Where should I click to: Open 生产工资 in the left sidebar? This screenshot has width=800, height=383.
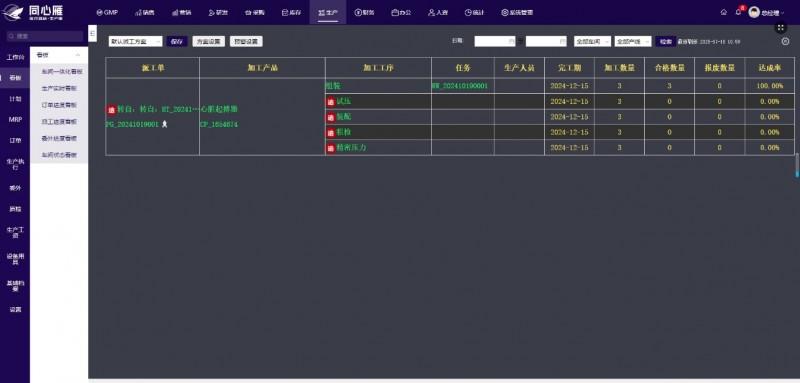tap(15, 232)
